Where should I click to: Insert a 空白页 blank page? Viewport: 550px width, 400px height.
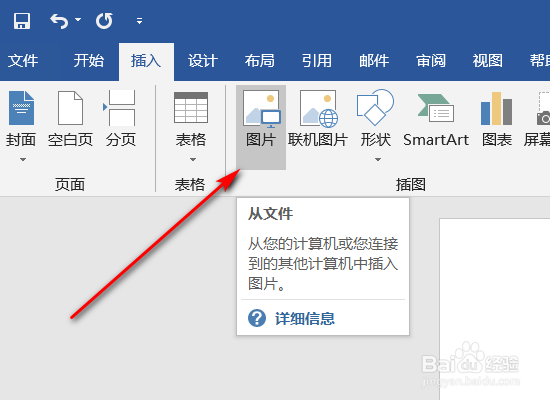coord(70,119)
